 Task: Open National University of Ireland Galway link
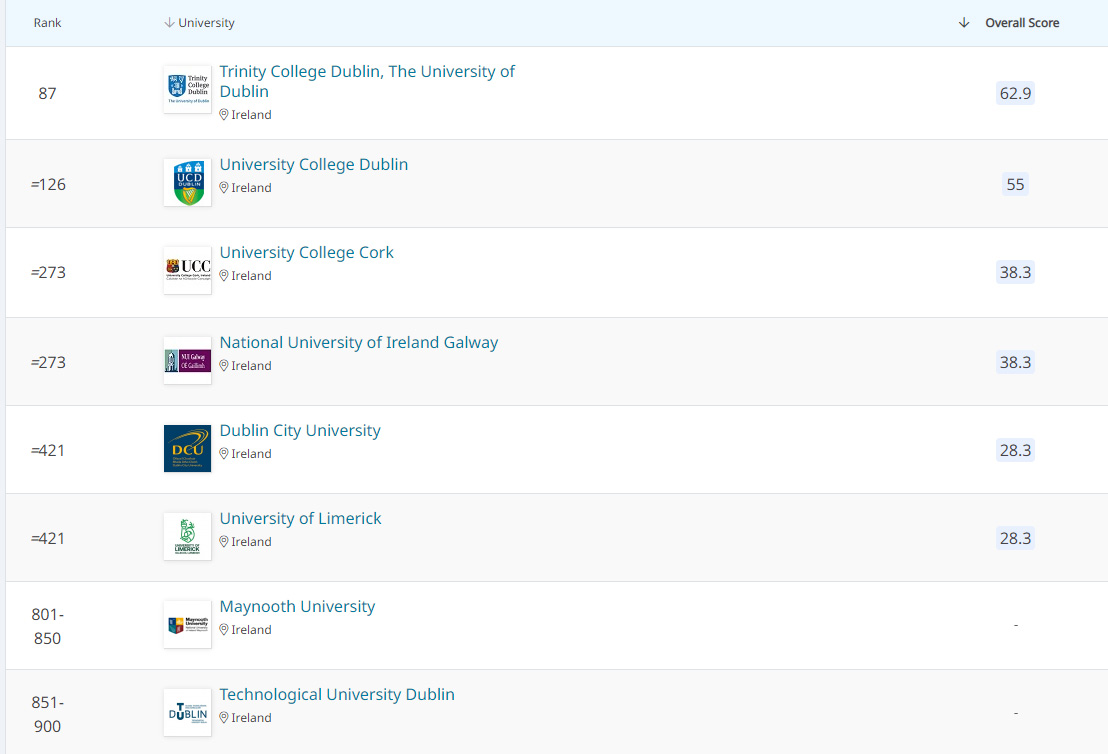(x=359, y=343)
